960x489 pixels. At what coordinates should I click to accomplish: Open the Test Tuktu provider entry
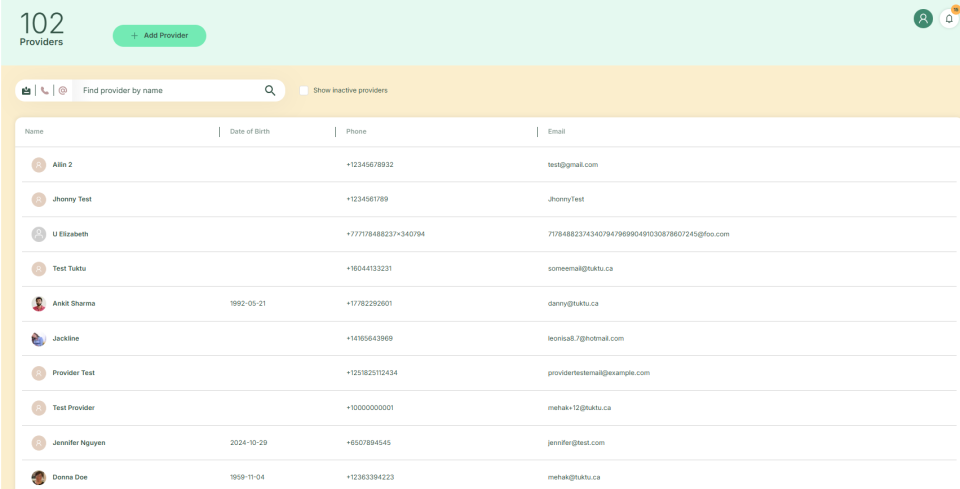pyautogui.click(x=71, y=268)
